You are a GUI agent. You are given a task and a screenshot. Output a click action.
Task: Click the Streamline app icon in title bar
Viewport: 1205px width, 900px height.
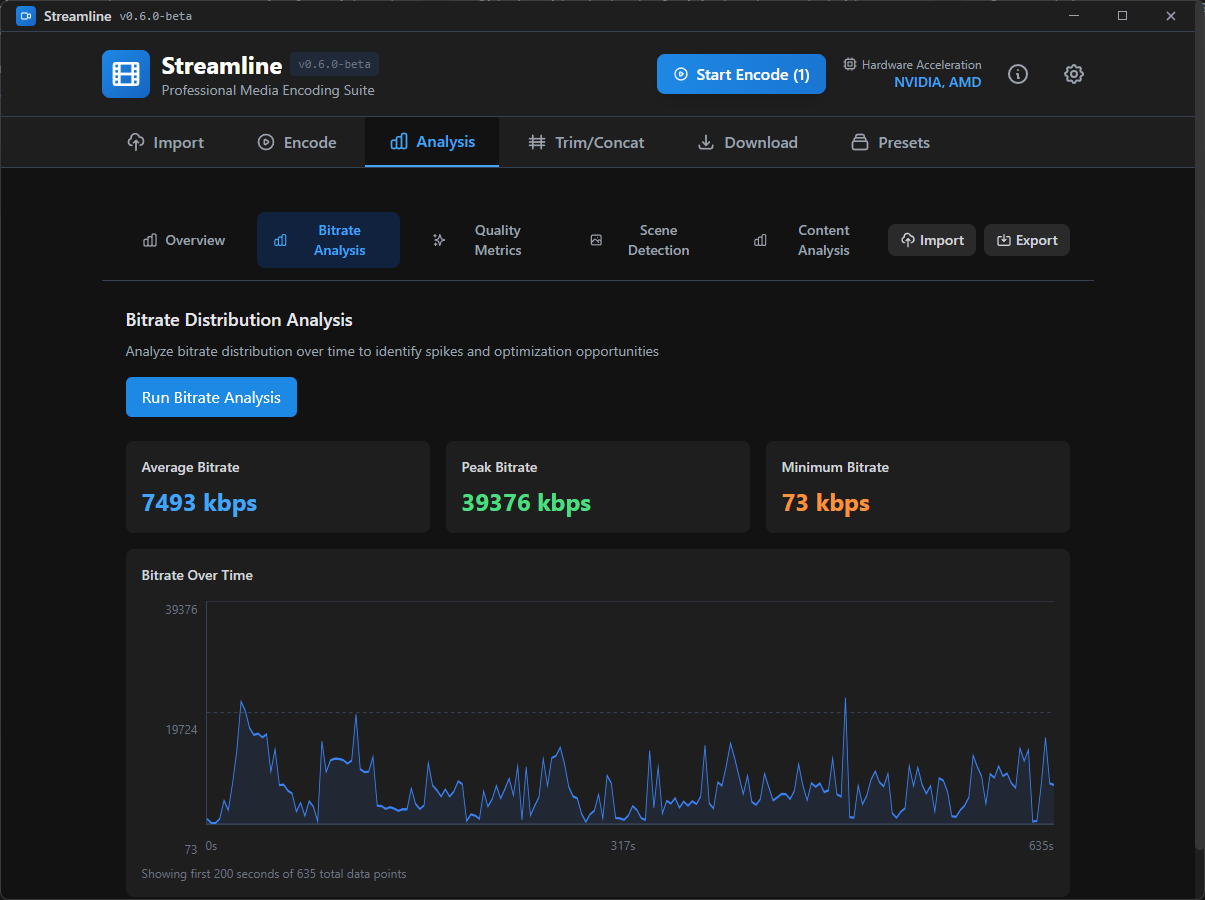coord(25,15)
